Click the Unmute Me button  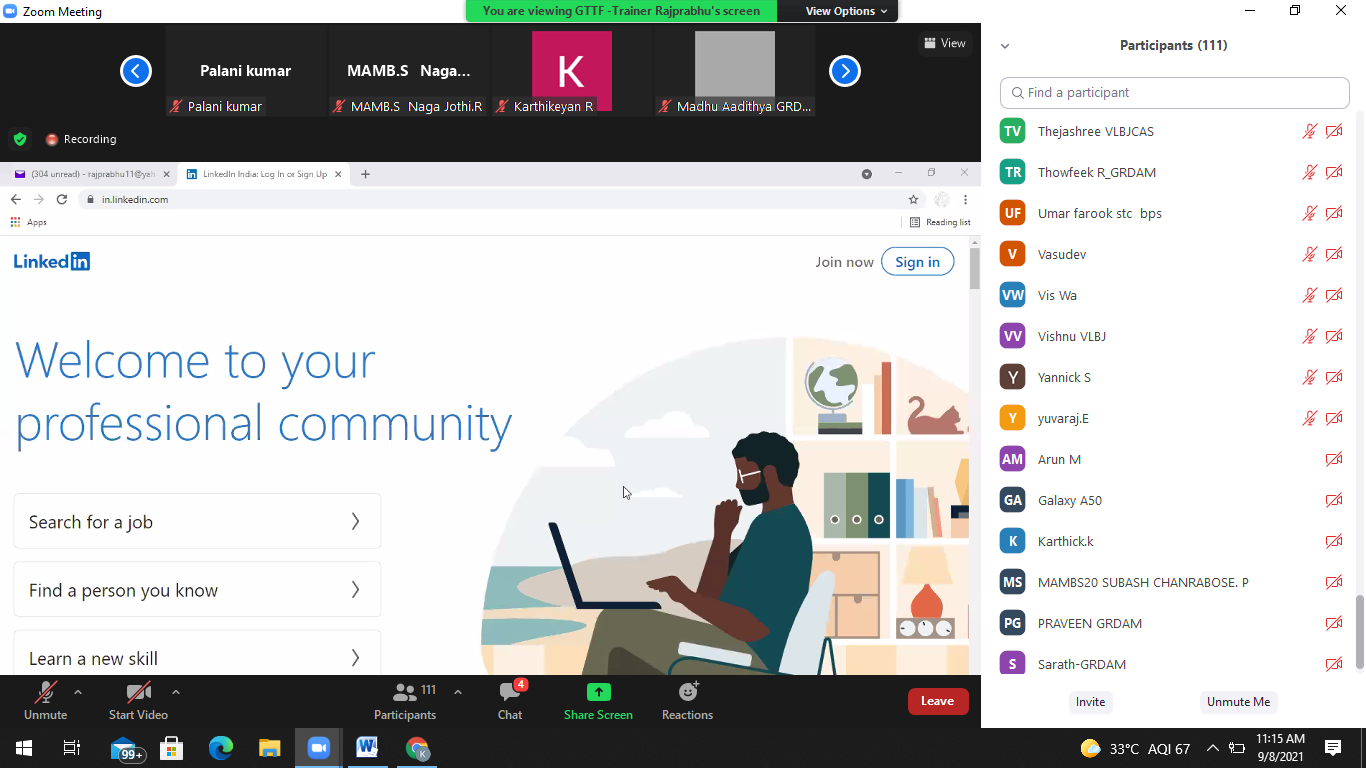tap(1238, 702)
